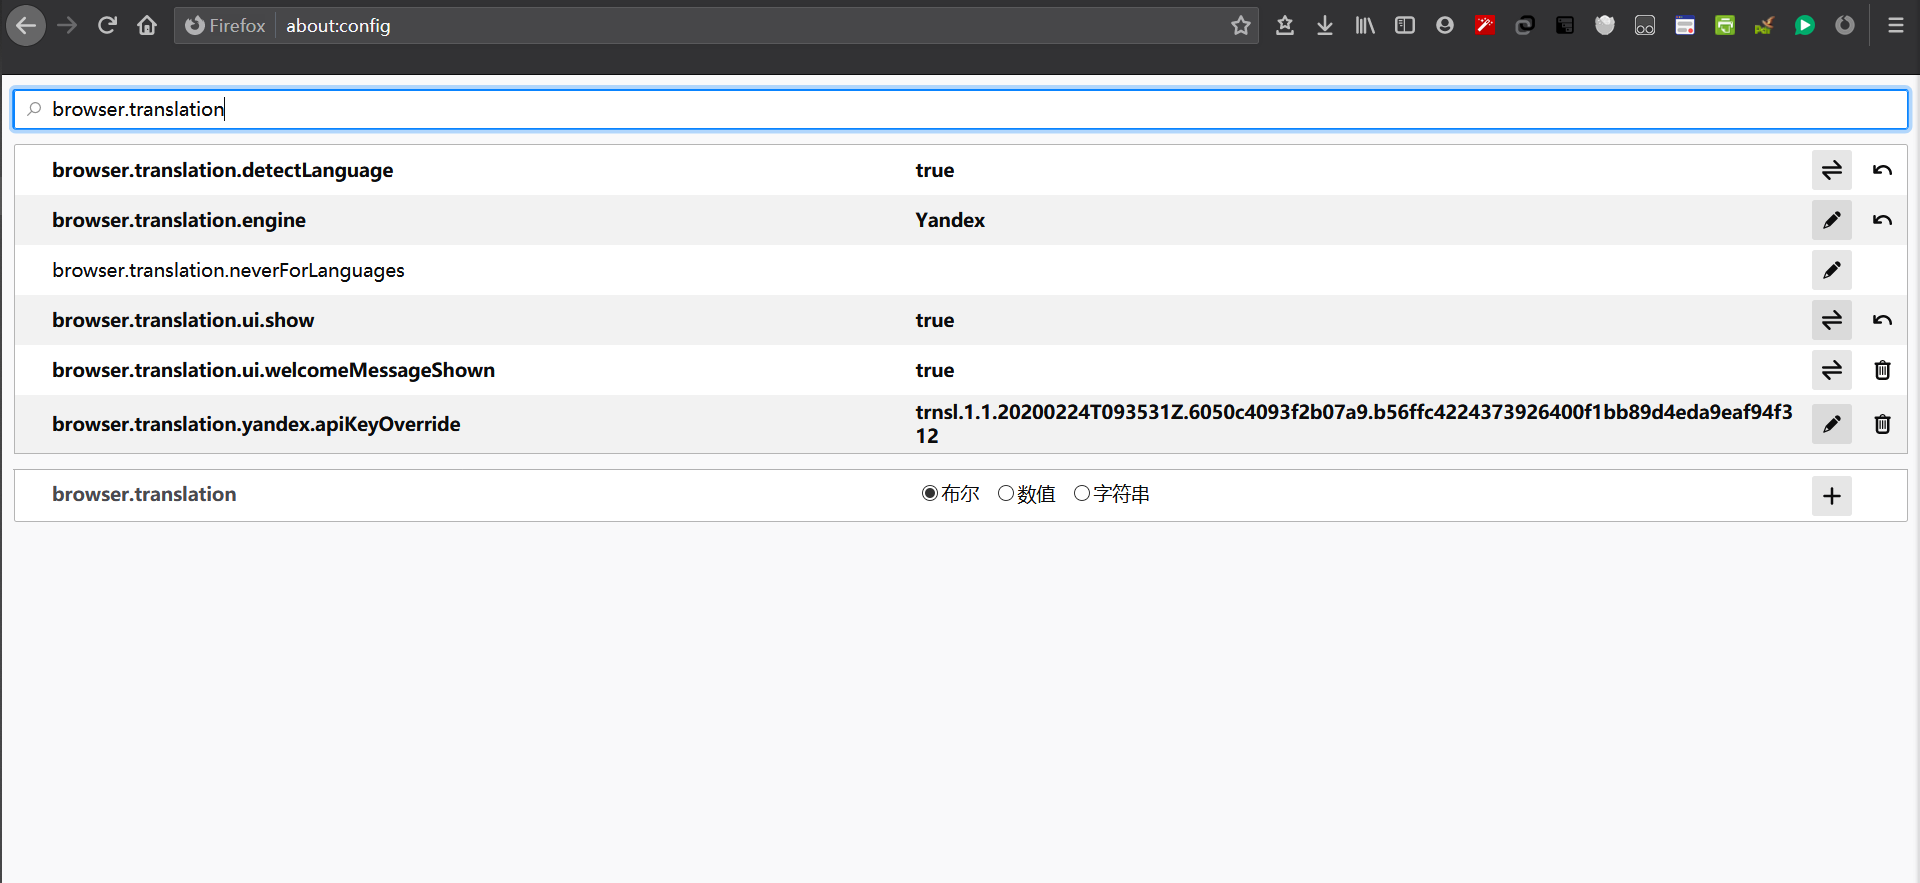
Task: Select the 字符串 (string) radio button
Action: click(x=1082, y=493)
